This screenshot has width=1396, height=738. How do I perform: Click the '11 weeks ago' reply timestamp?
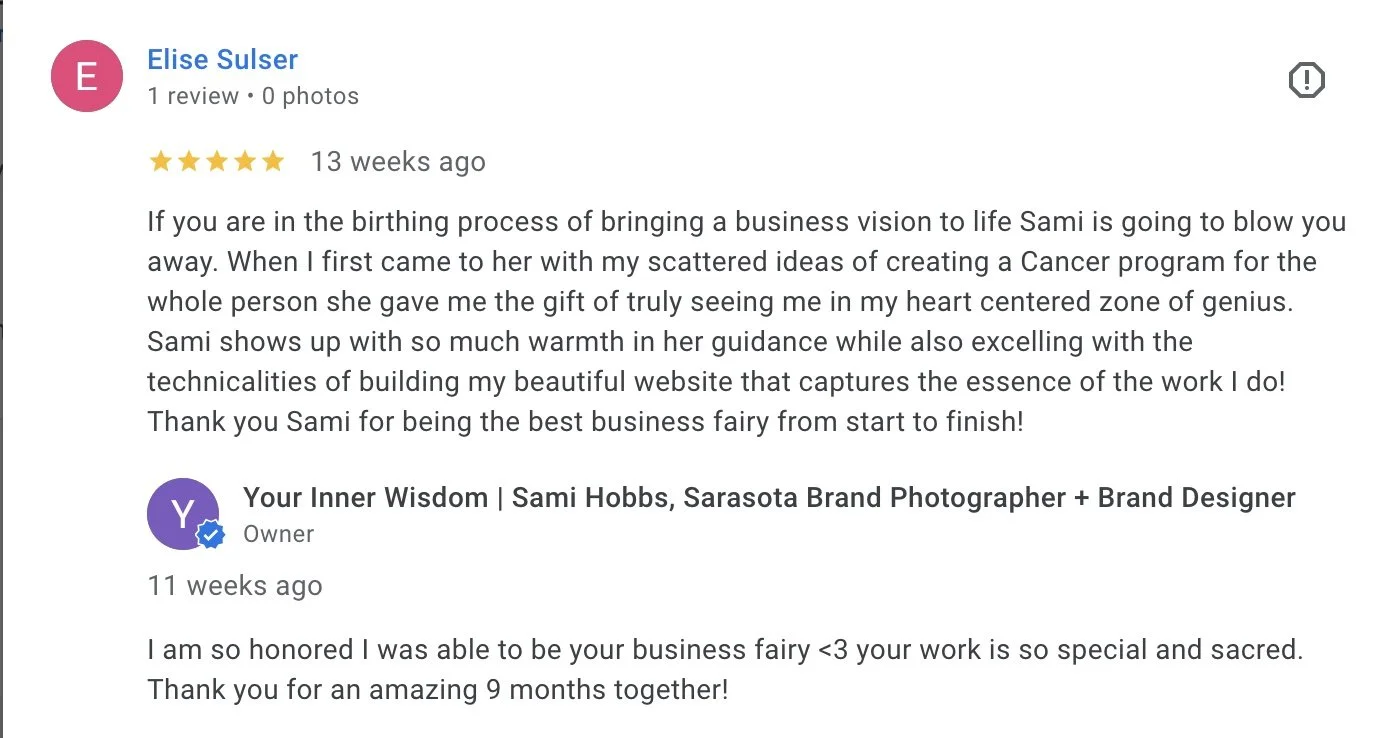(235, 585)
